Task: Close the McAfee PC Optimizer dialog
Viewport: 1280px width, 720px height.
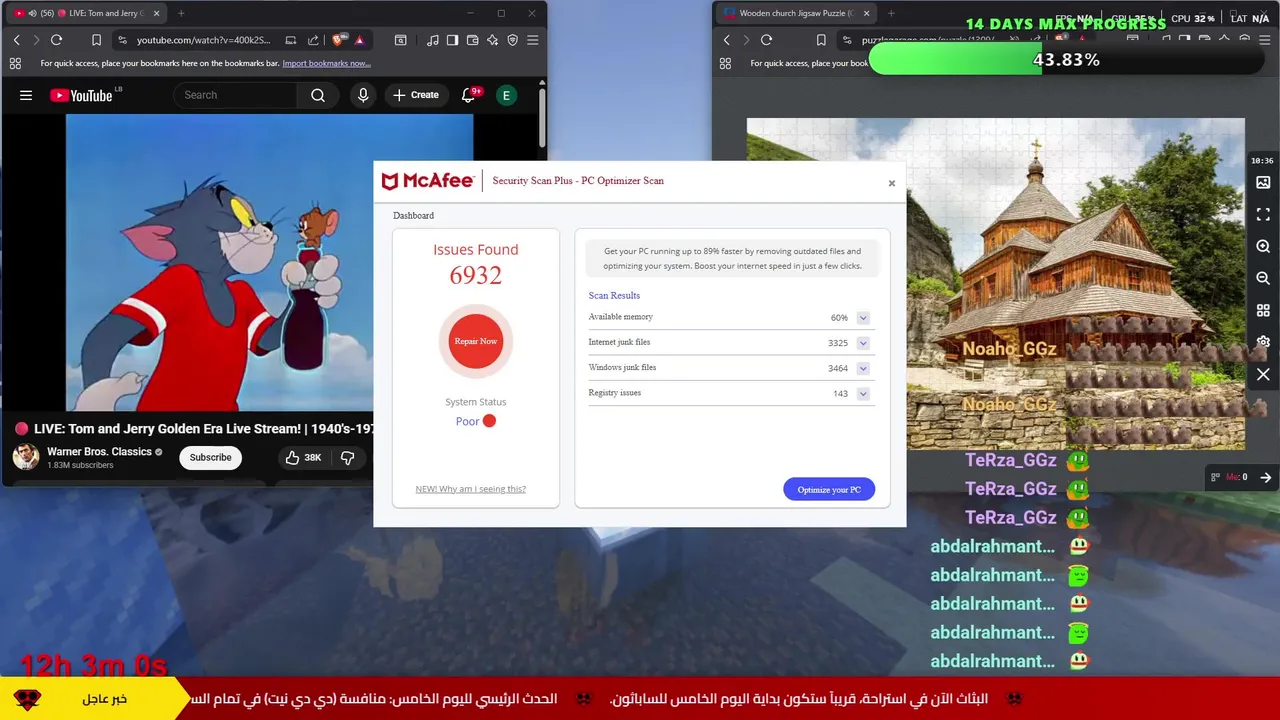Action: 892,183
